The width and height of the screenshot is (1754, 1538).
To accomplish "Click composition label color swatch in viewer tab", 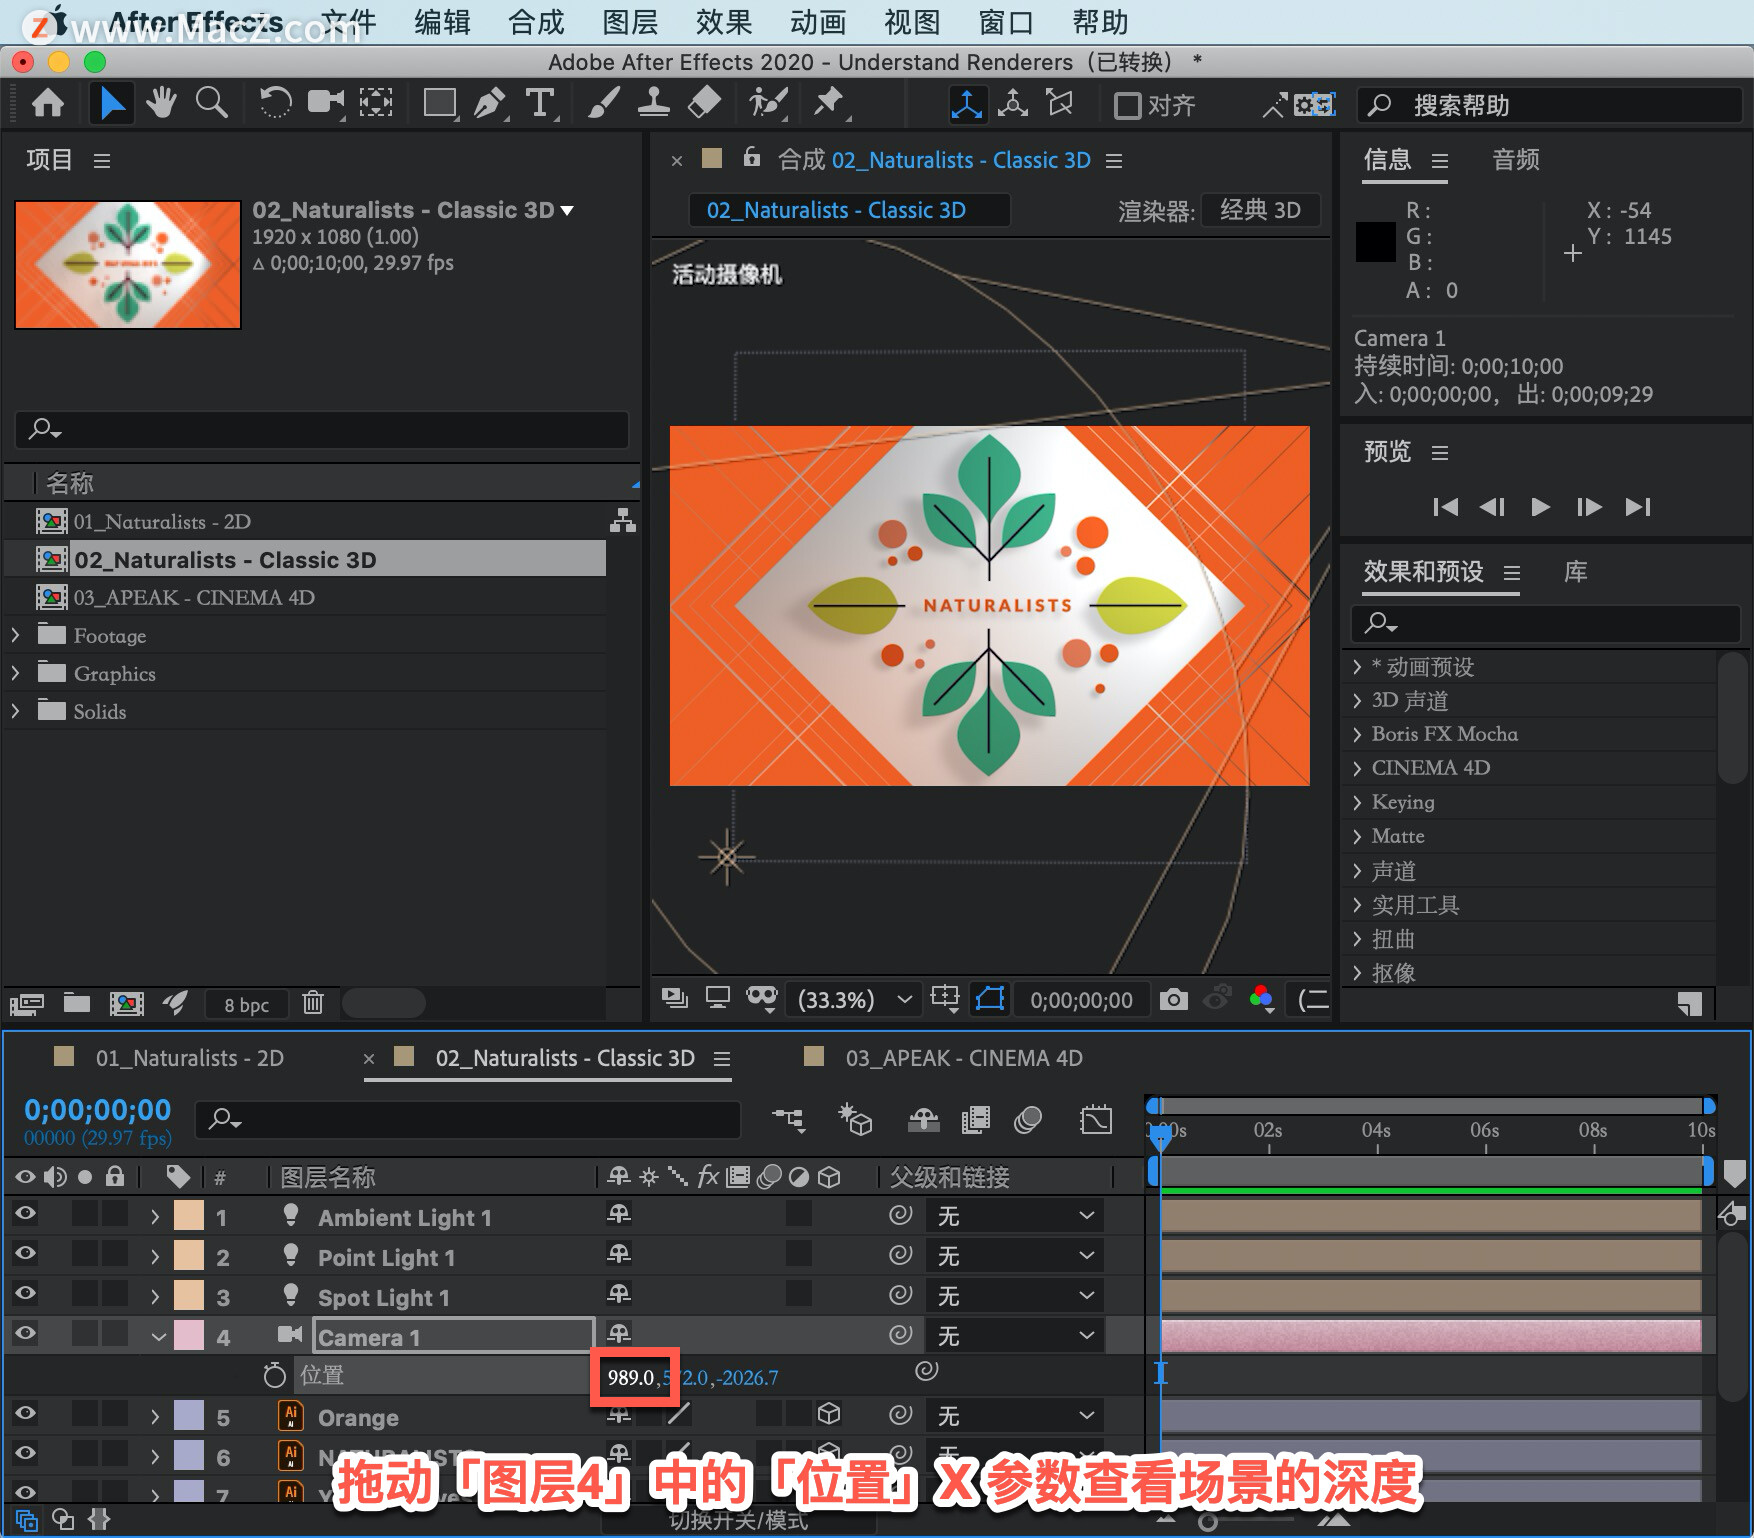I will 712,158.
